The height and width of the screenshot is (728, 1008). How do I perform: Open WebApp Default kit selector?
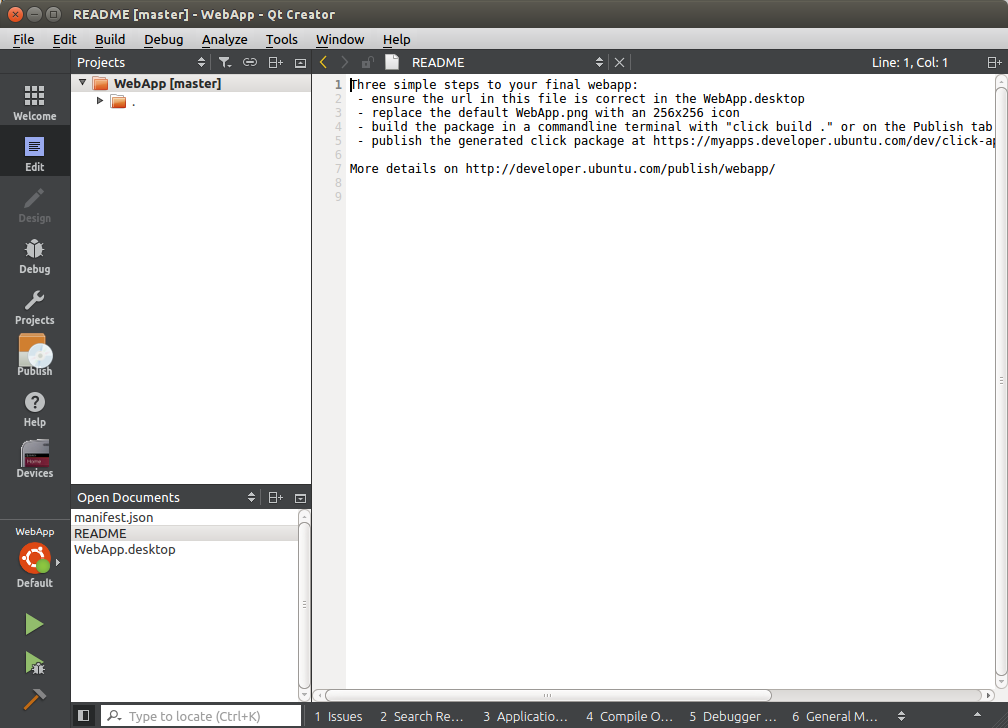(35, 557)
